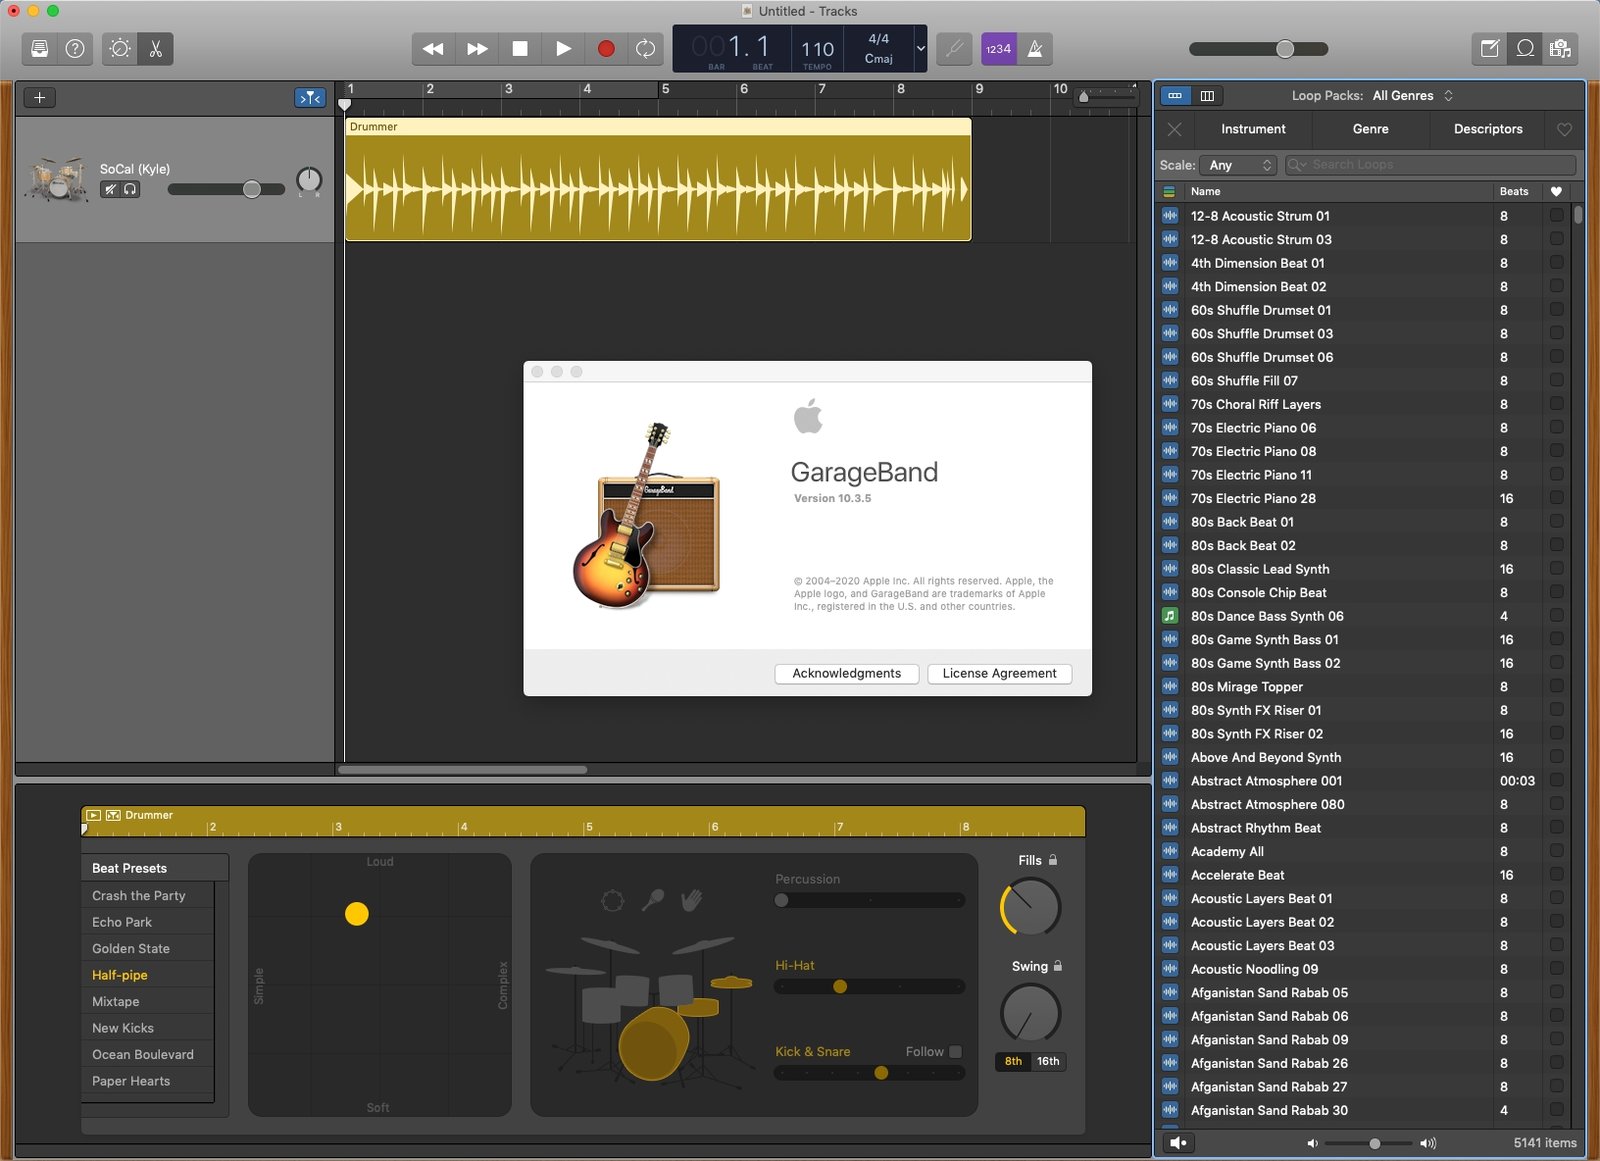Screen dimensions: 1600x1161
Task: Select the Genre filter tab
Action: coord(1370,129)
